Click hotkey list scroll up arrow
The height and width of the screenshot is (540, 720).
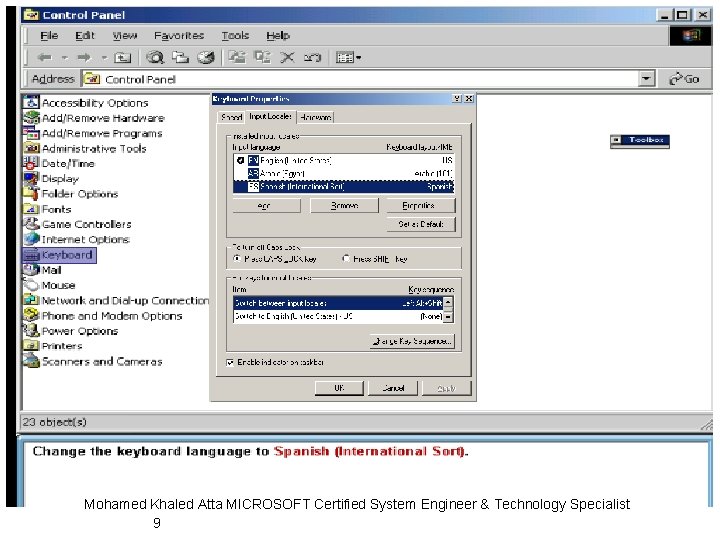[448, 303]
